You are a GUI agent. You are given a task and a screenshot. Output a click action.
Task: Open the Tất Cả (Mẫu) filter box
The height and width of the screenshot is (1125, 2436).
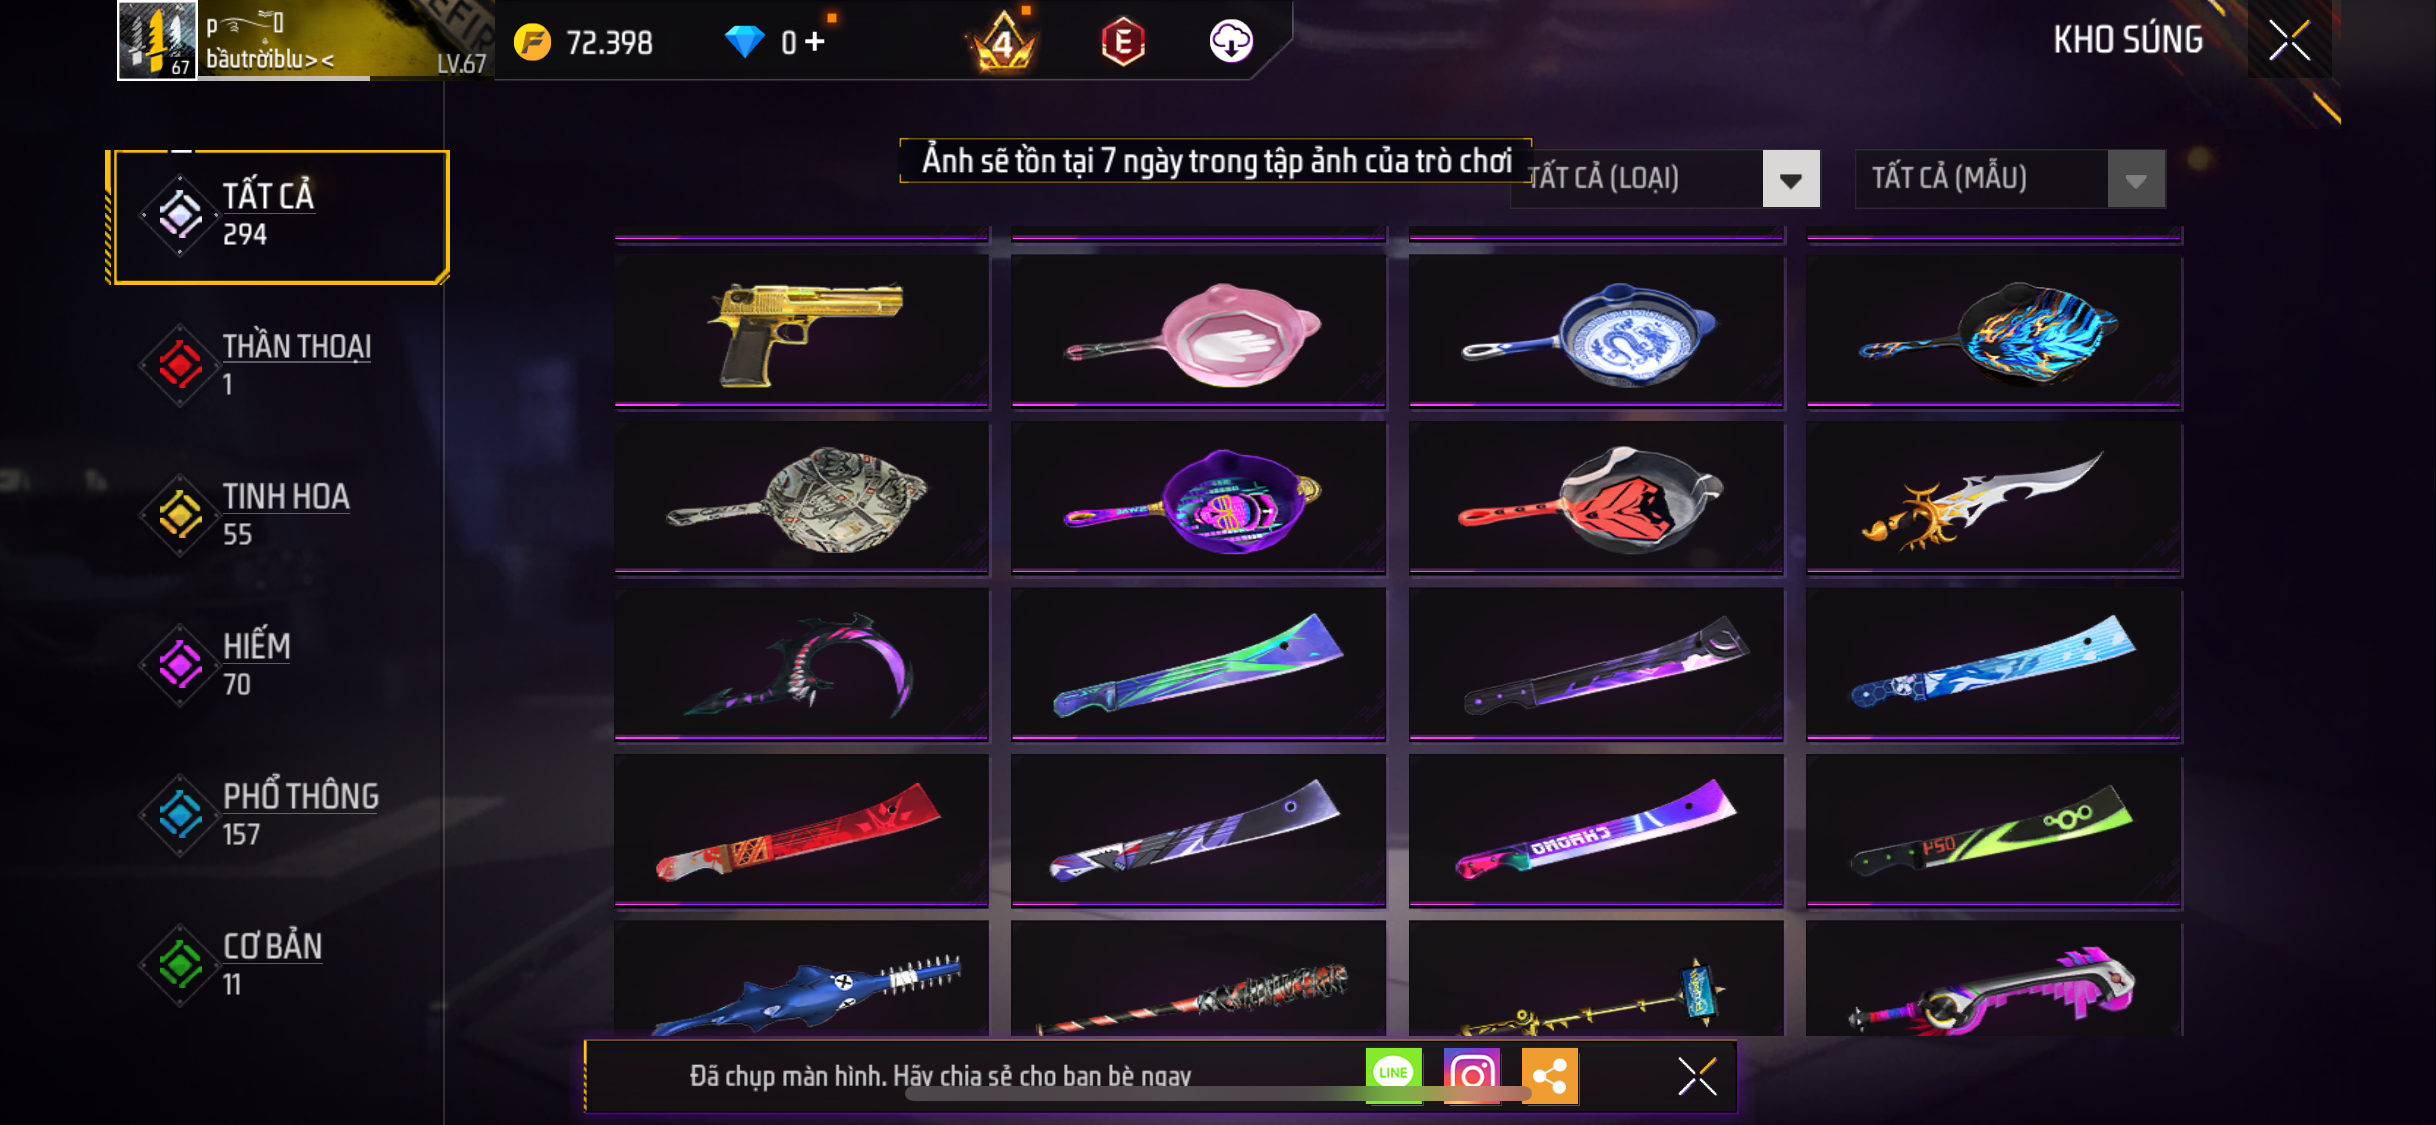click(2010, 179)
